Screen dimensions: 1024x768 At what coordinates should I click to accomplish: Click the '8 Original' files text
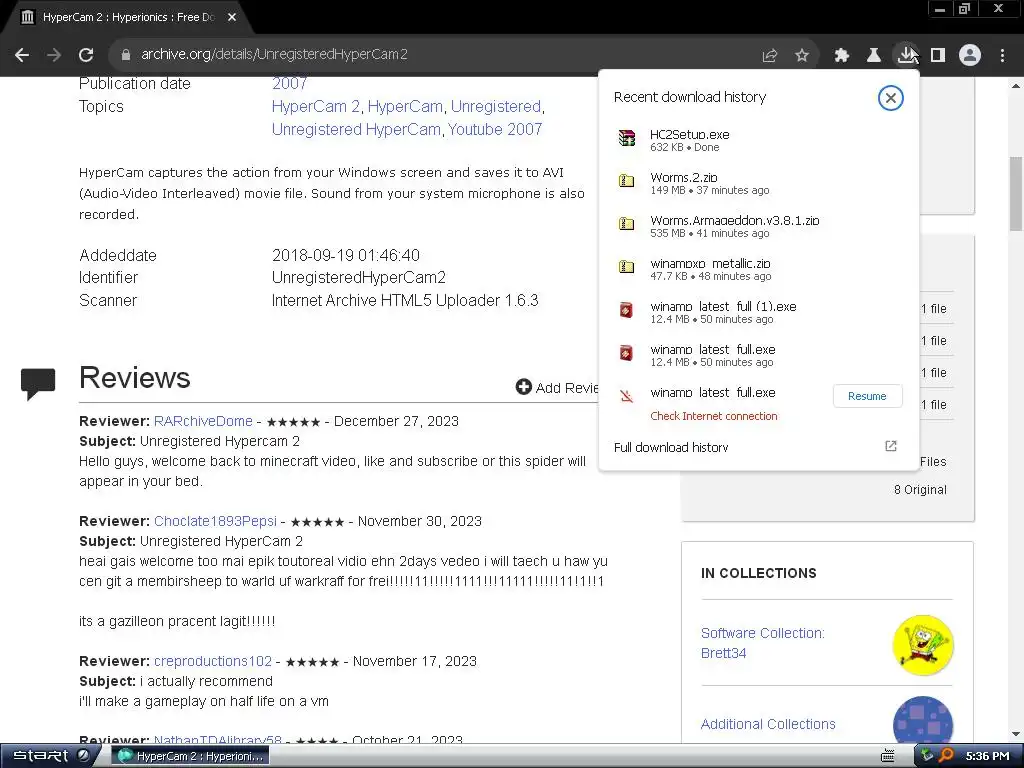point(920,490)
